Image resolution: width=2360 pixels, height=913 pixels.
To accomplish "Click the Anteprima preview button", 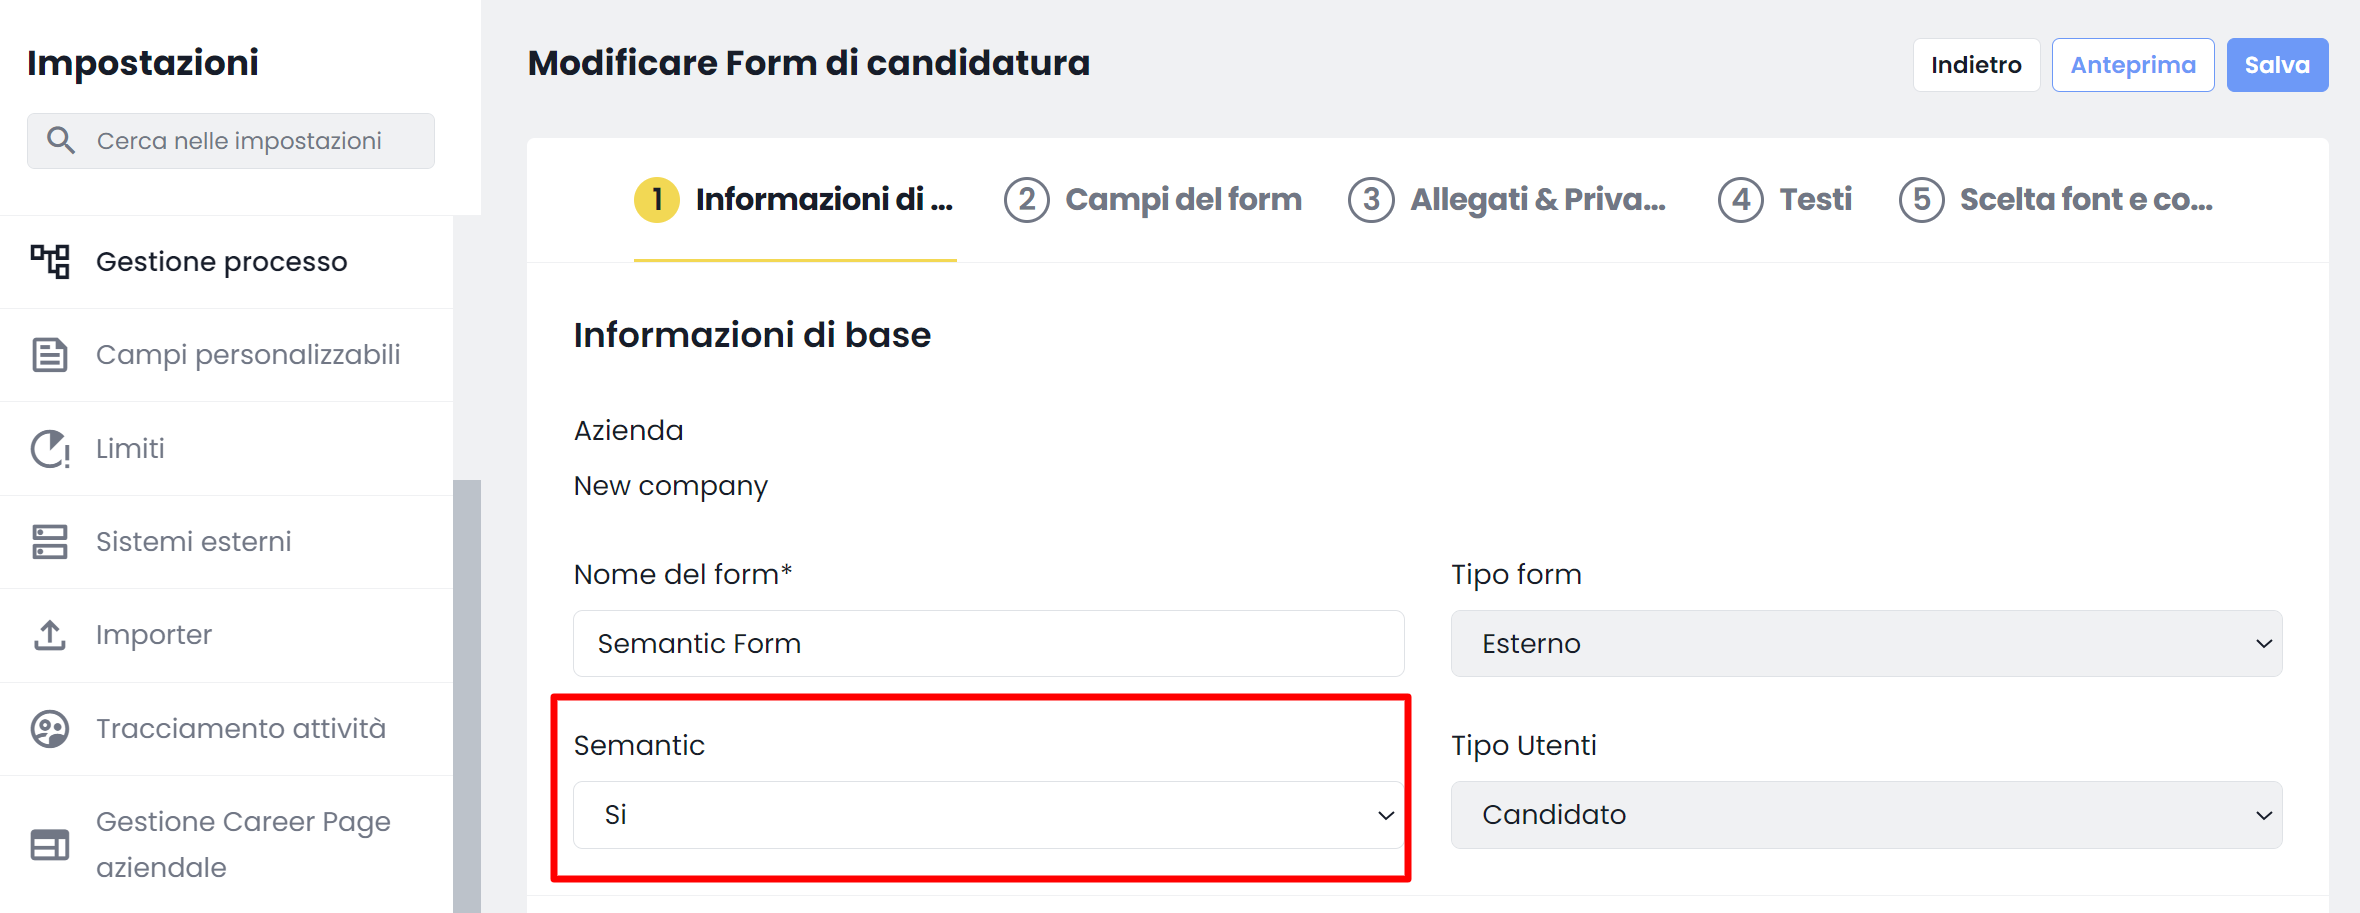I will (2133, 65).
